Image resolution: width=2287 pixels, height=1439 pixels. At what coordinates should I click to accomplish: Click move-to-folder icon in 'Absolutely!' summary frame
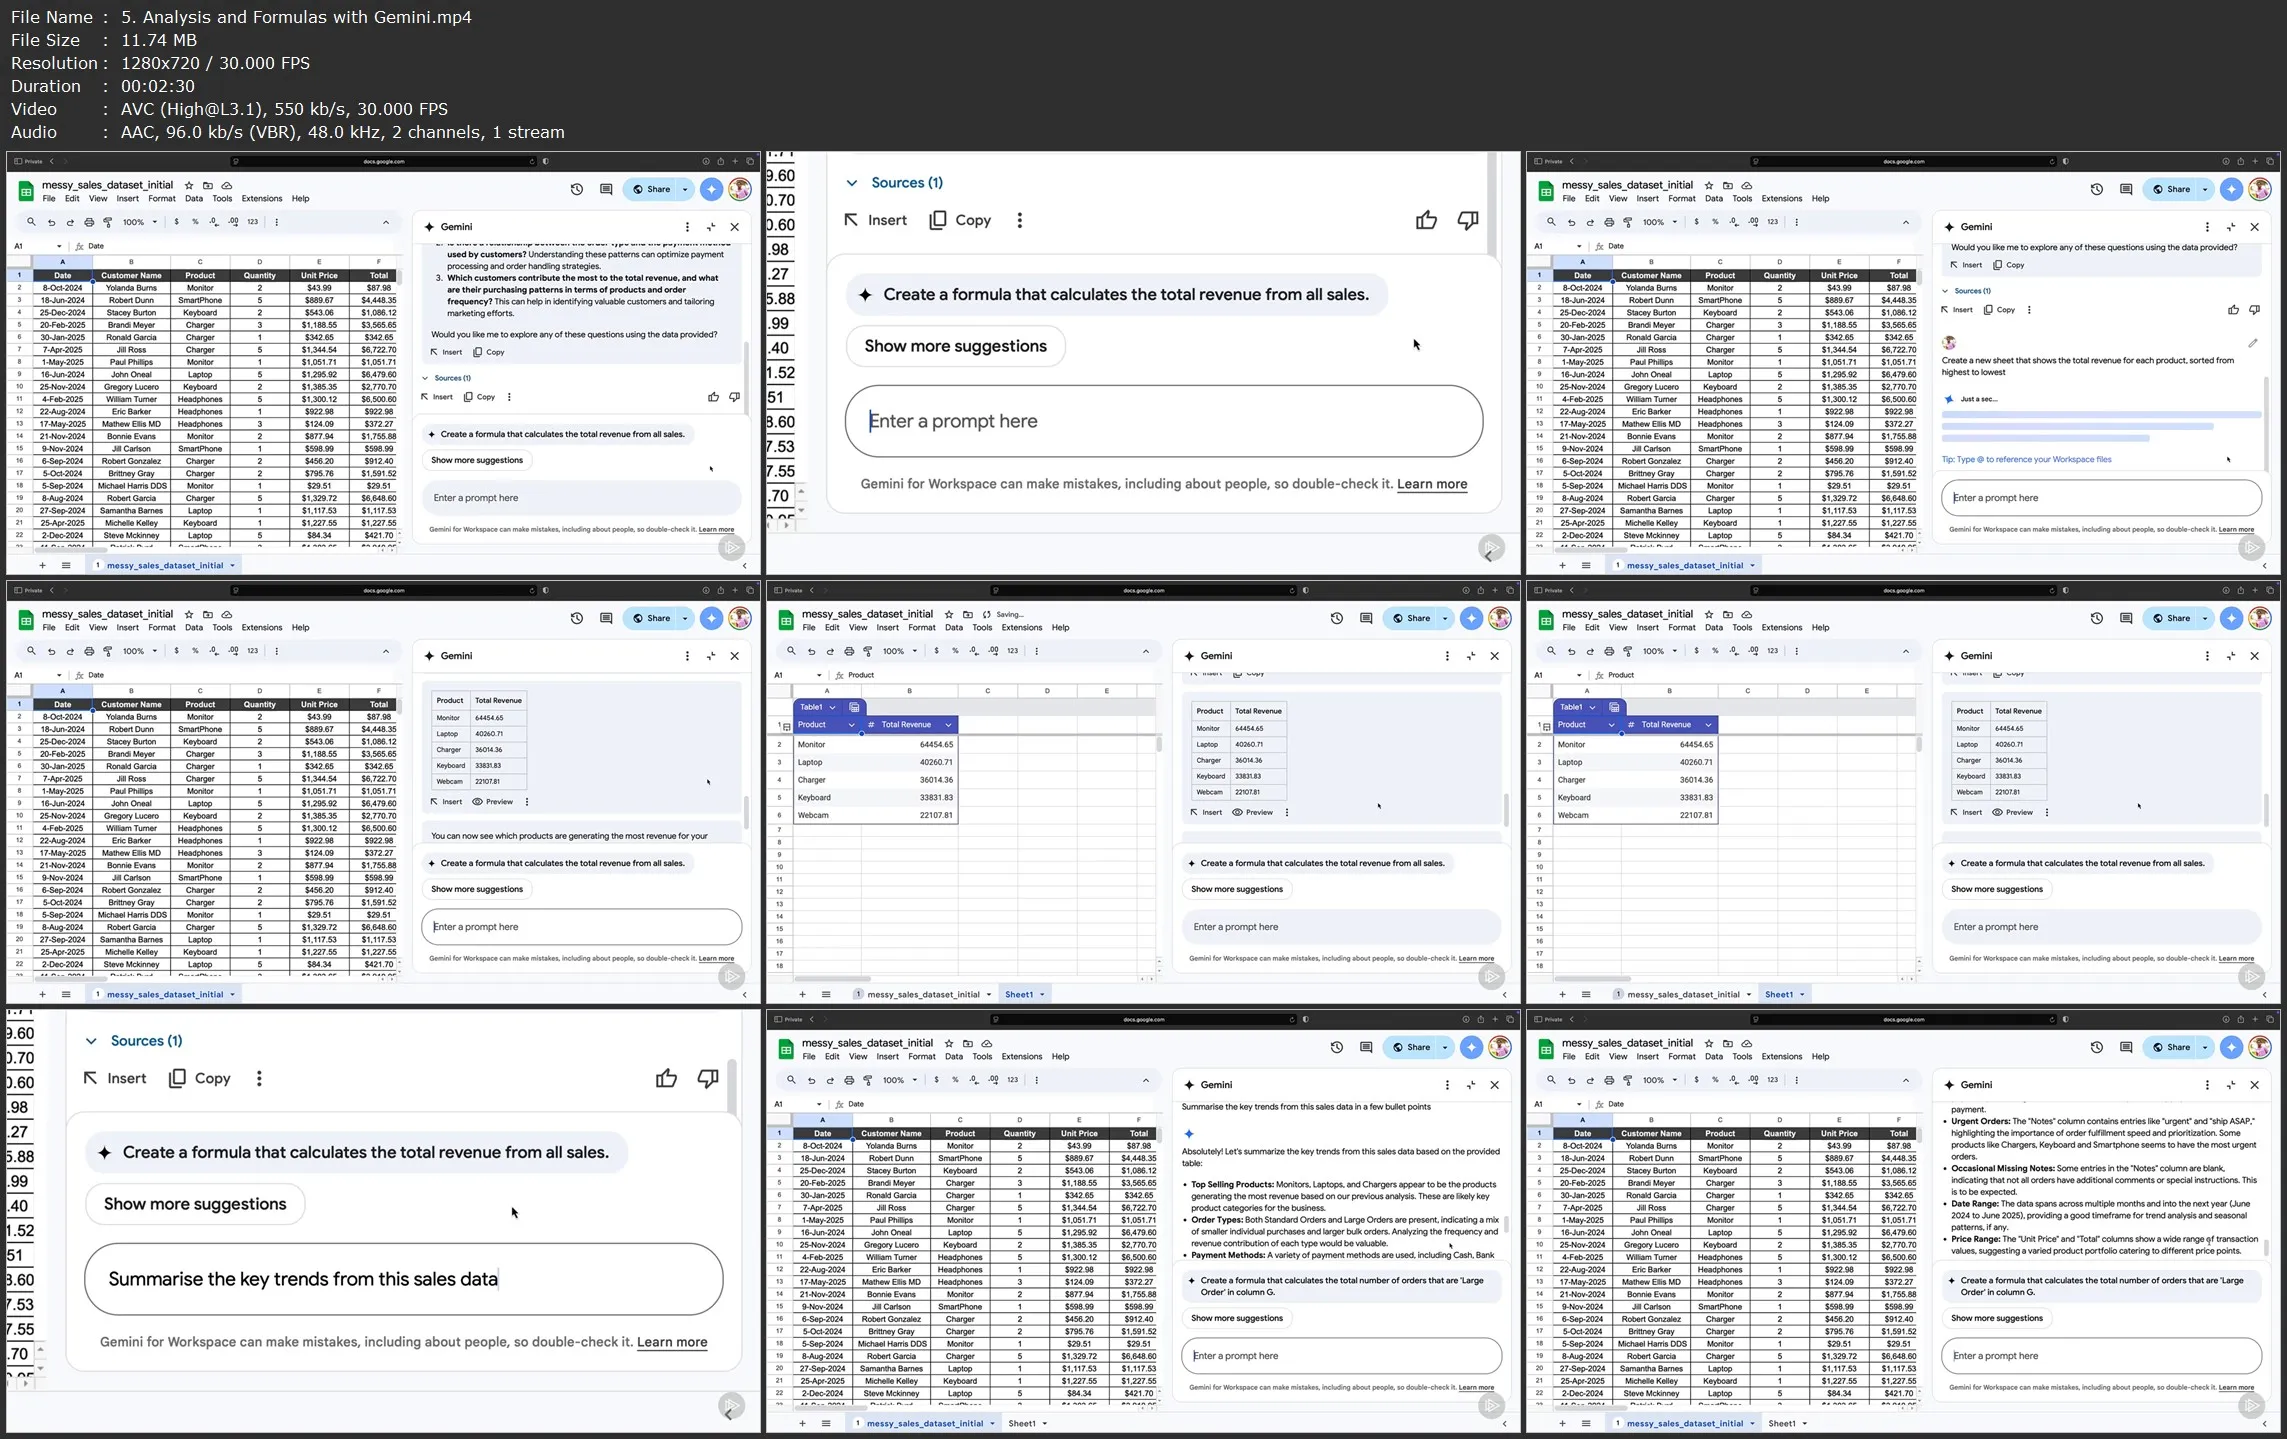pos(968,1043)
